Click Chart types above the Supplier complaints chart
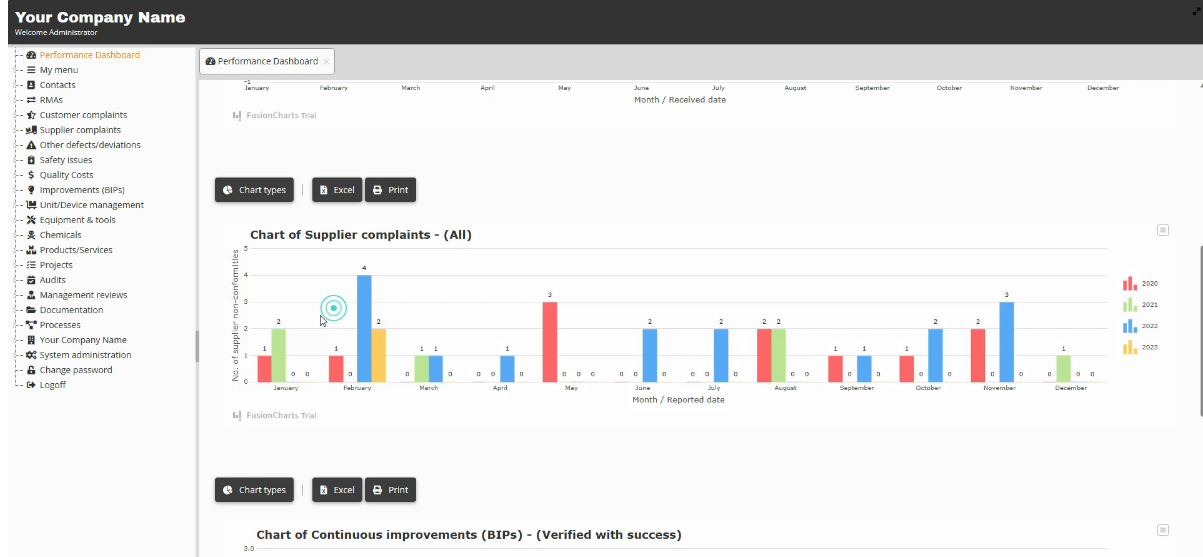1203x557 pixels. click(254, 190)
